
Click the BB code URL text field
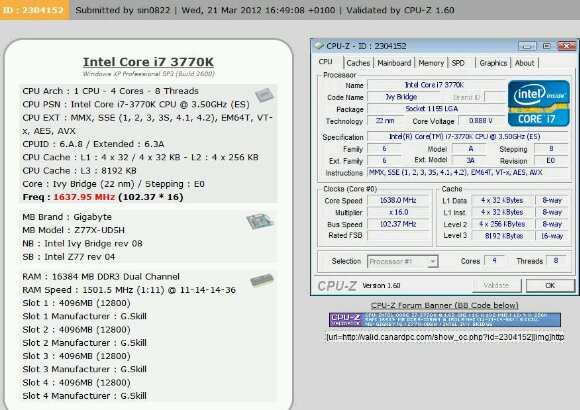pos(445,337)
